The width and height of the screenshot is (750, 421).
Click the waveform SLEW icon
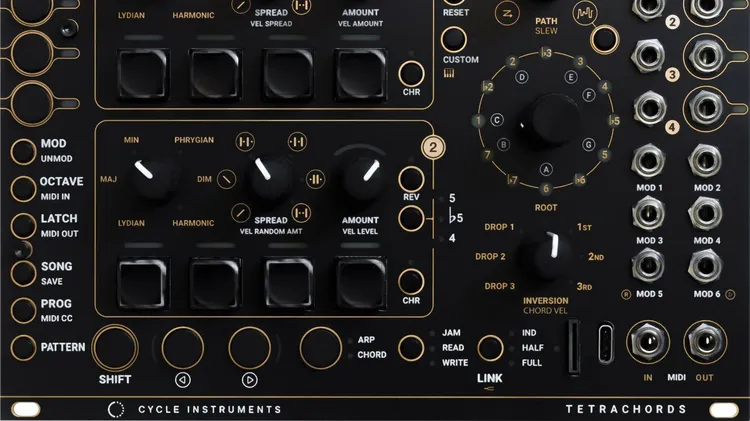click(x=584, y=12)
